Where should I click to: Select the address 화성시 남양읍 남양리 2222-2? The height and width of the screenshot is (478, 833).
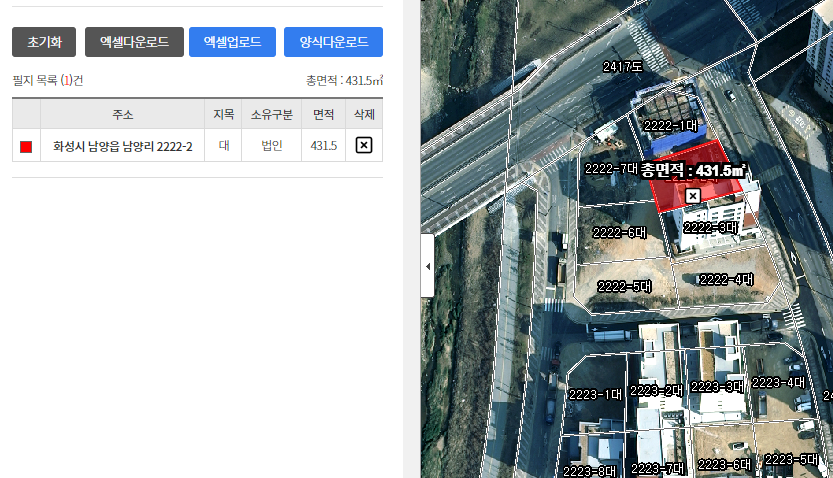coord(123,146)
